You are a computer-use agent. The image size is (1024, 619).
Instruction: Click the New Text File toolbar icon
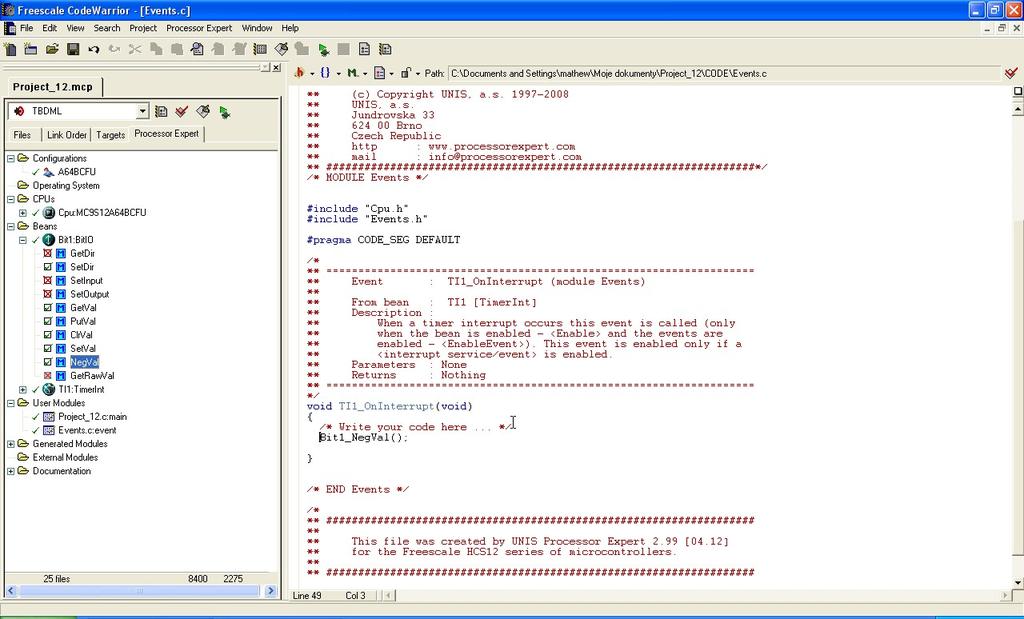coord(10,49)
